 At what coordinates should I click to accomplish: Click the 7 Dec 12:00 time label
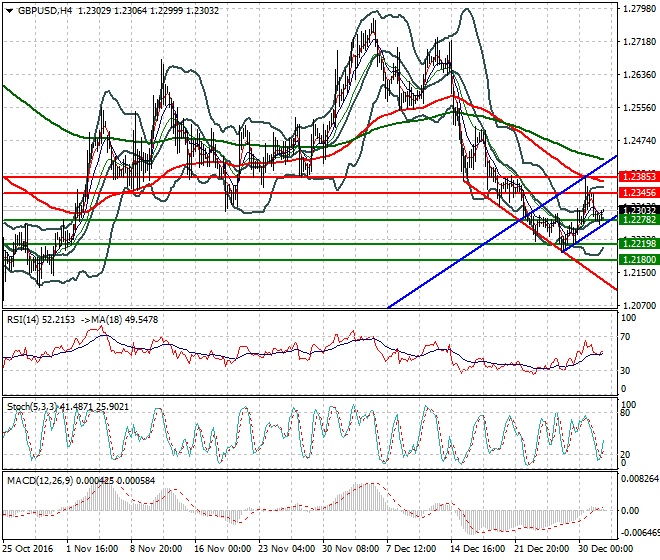point(412,549)
